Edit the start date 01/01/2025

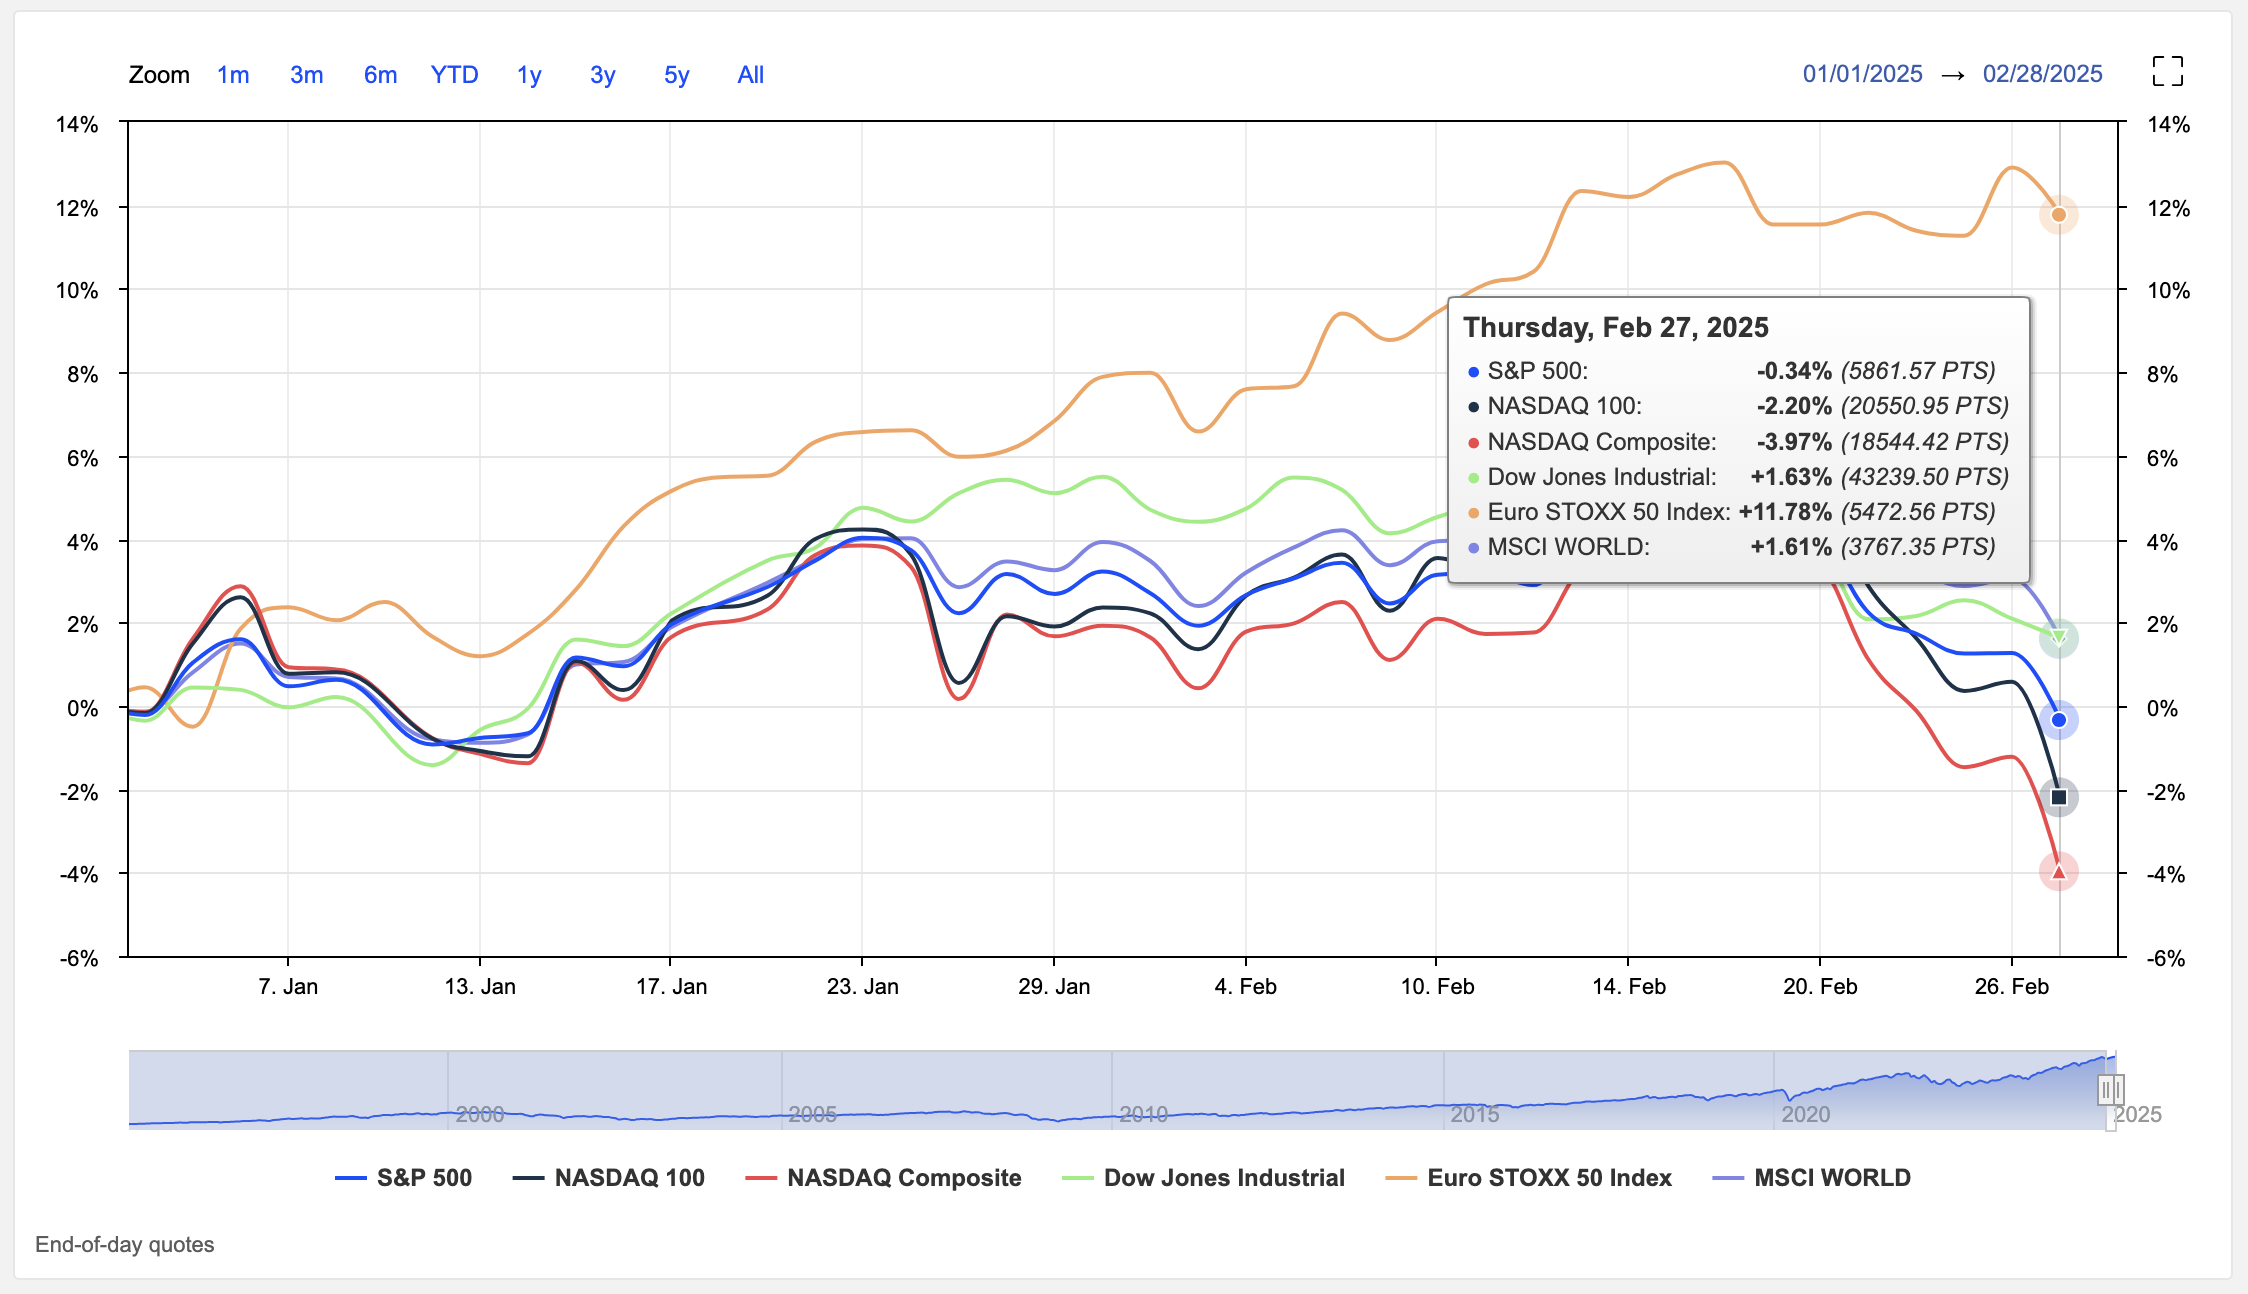pyautogui.click(x=1862, y=74)
